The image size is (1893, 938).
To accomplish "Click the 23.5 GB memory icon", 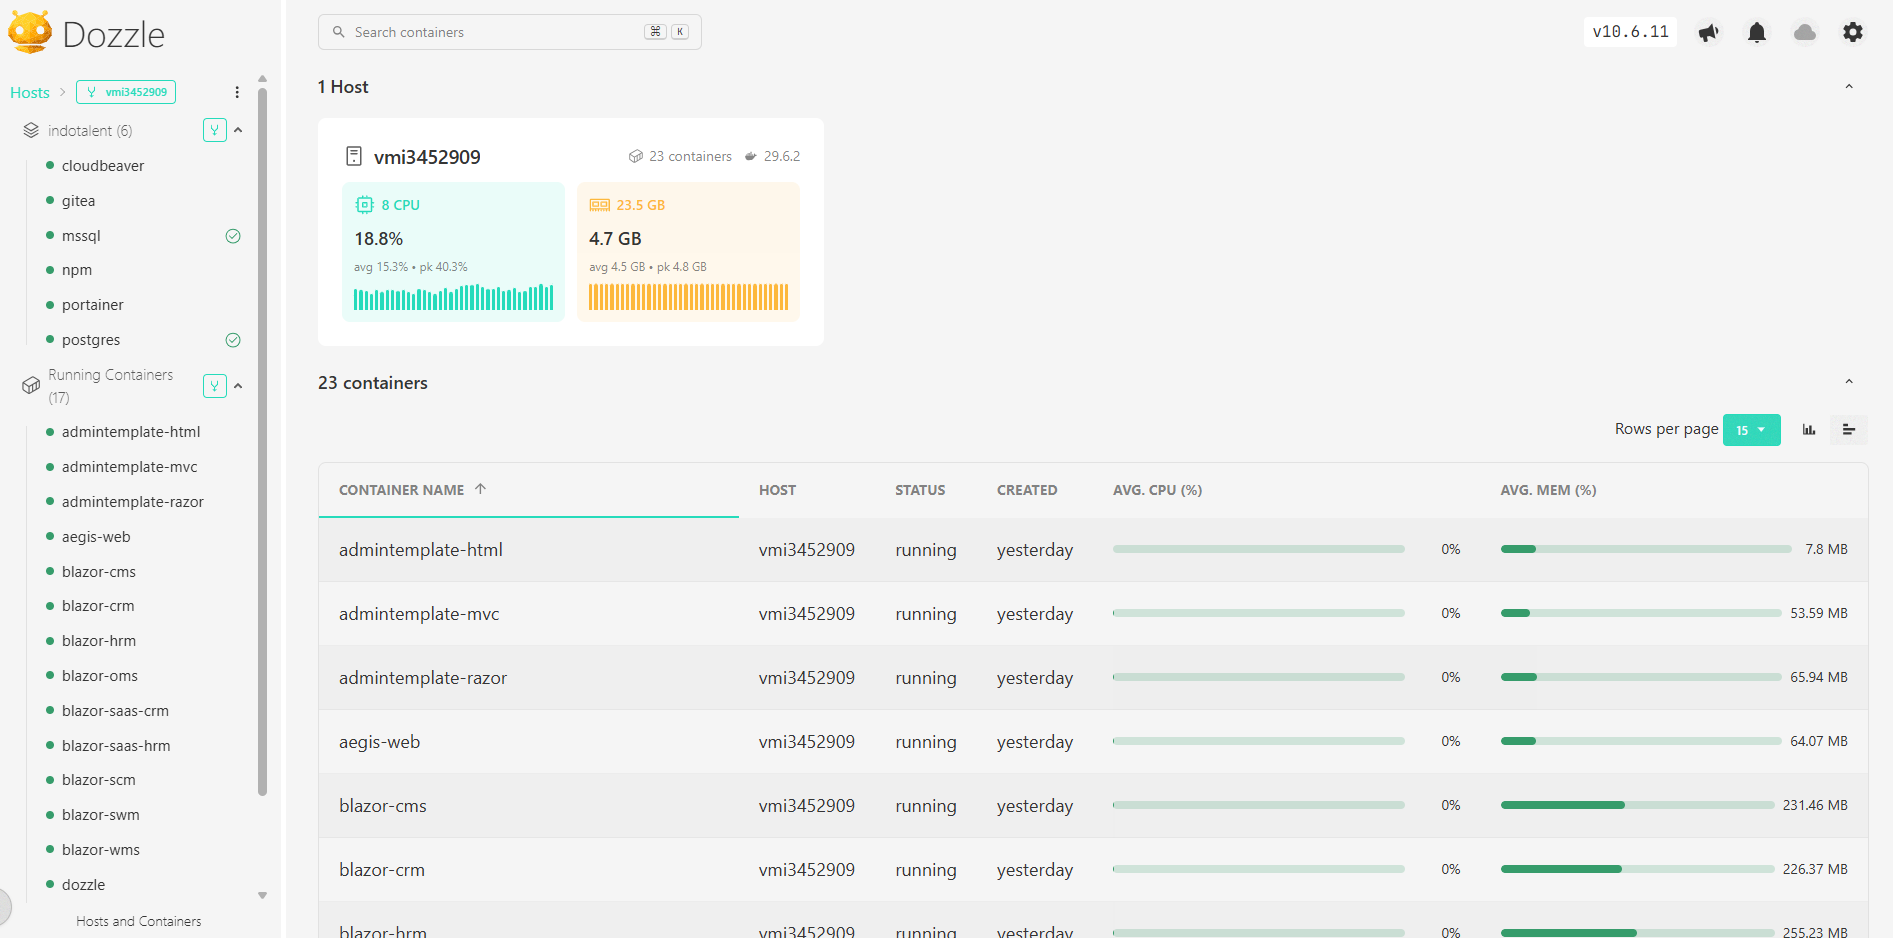I will (x=599, y=205).
